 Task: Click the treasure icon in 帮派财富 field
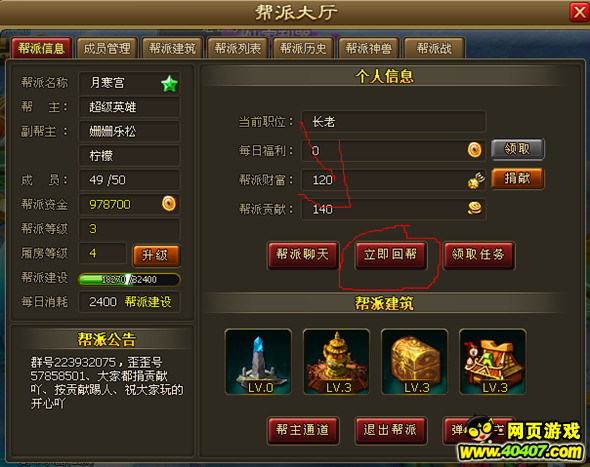pyautogui.click(x=476, y=180)
